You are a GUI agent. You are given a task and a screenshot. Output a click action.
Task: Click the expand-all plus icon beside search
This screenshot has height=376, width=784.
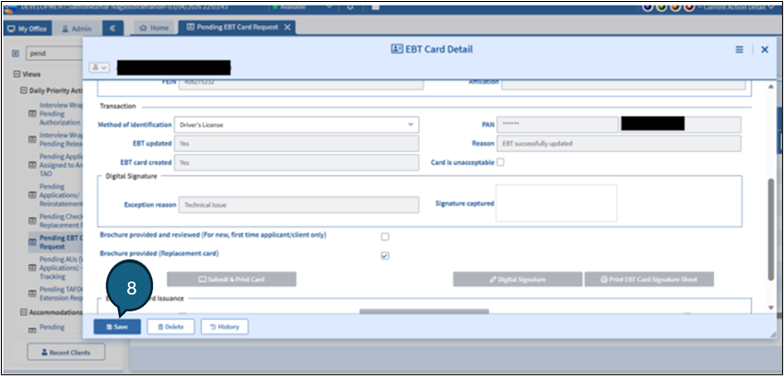[x=15, y=53]
